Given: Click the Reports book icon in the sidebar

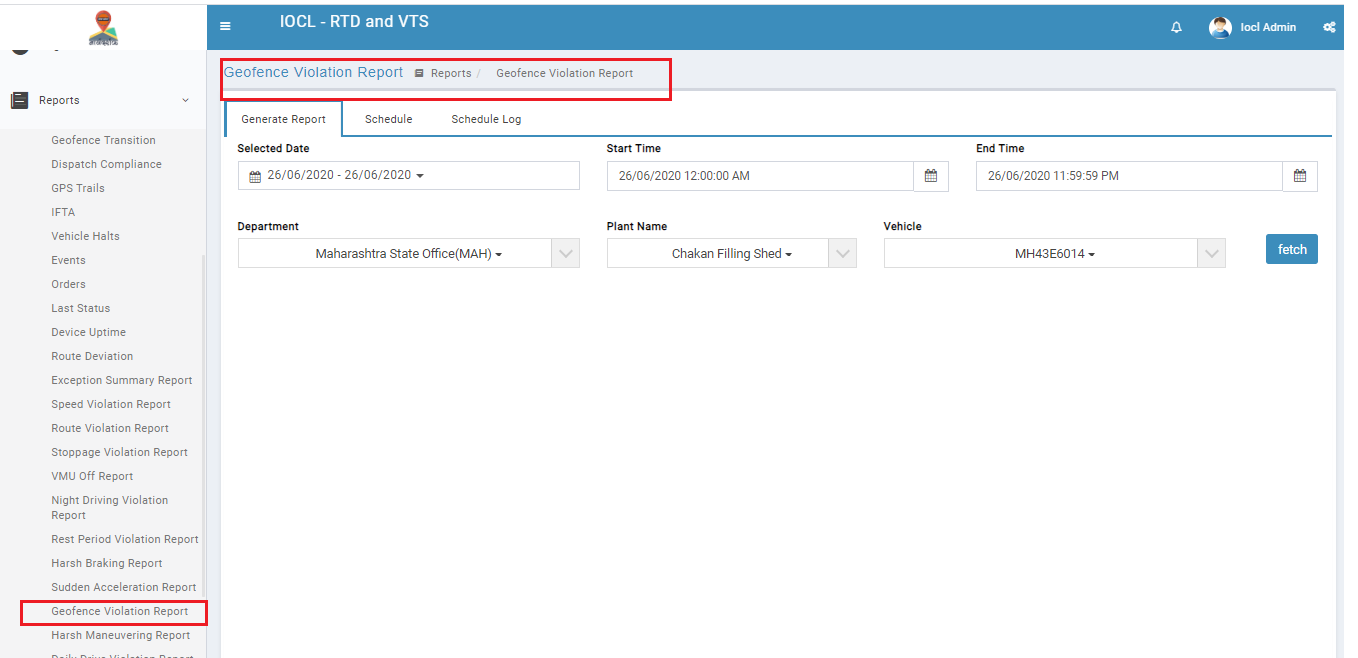Looking at the screenshot, I should [x=19, y=100].
